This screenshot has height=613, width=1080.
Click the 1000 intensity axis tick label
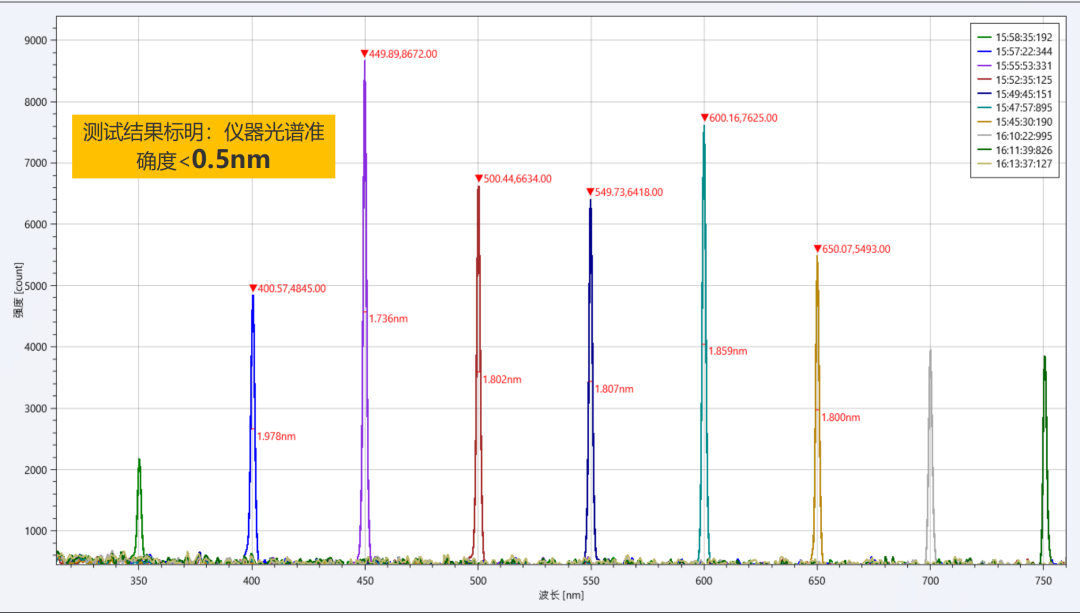pyautogui.click(x=35, y=531)
